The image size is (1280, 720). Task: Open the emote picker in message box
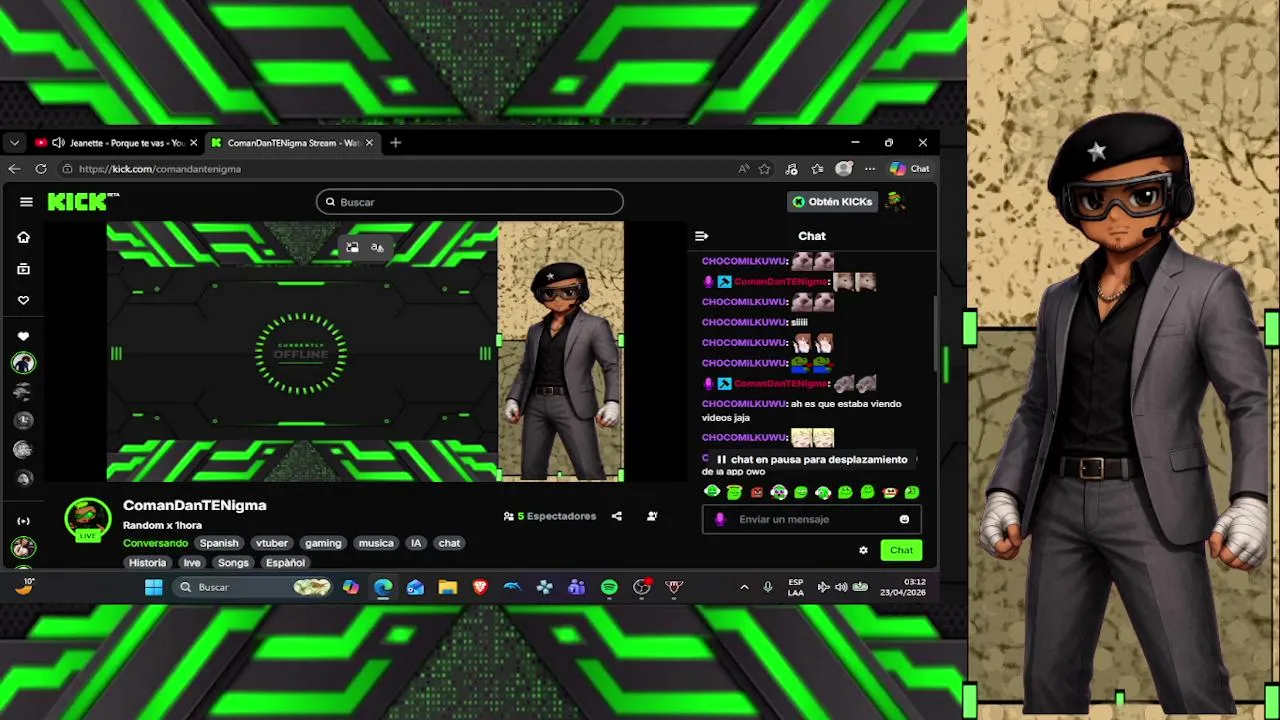(x=904, y=519)
